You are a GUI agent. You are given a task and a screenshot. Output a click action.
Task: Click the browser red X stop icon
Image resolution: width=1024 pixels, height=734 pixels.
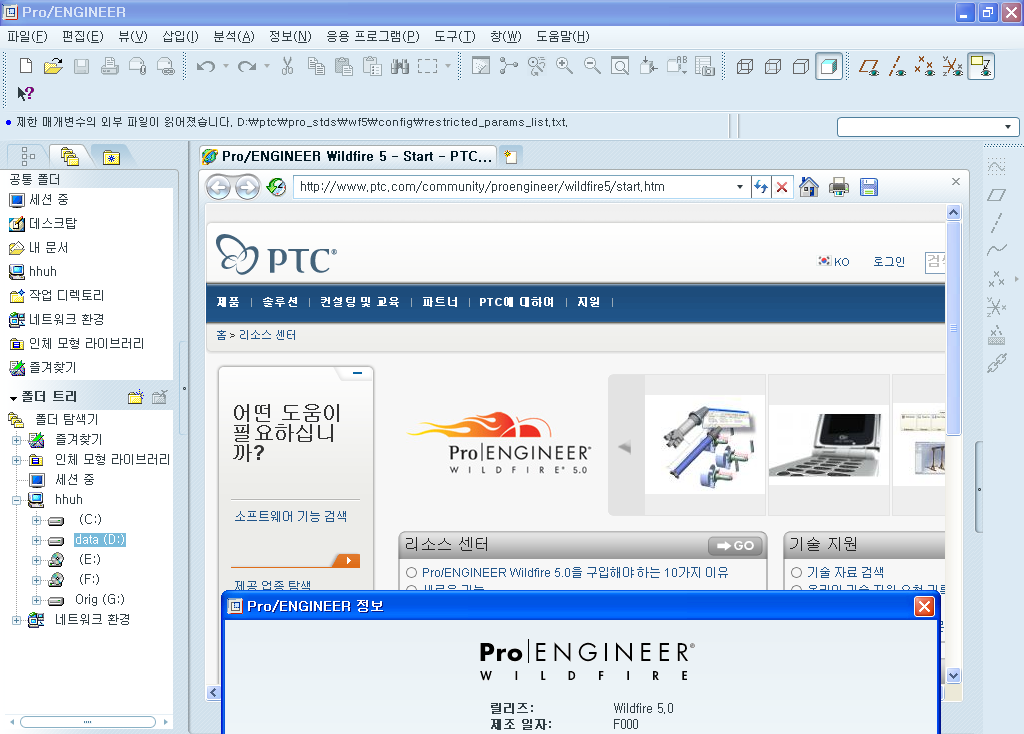(x=782, y=187)
